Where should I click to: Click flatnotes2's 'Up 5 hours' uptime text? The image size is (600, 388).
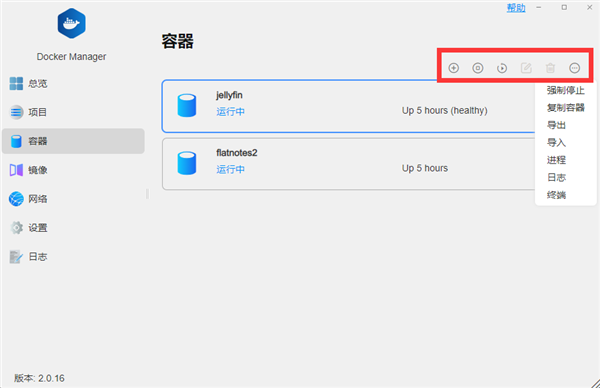[425, 168]
